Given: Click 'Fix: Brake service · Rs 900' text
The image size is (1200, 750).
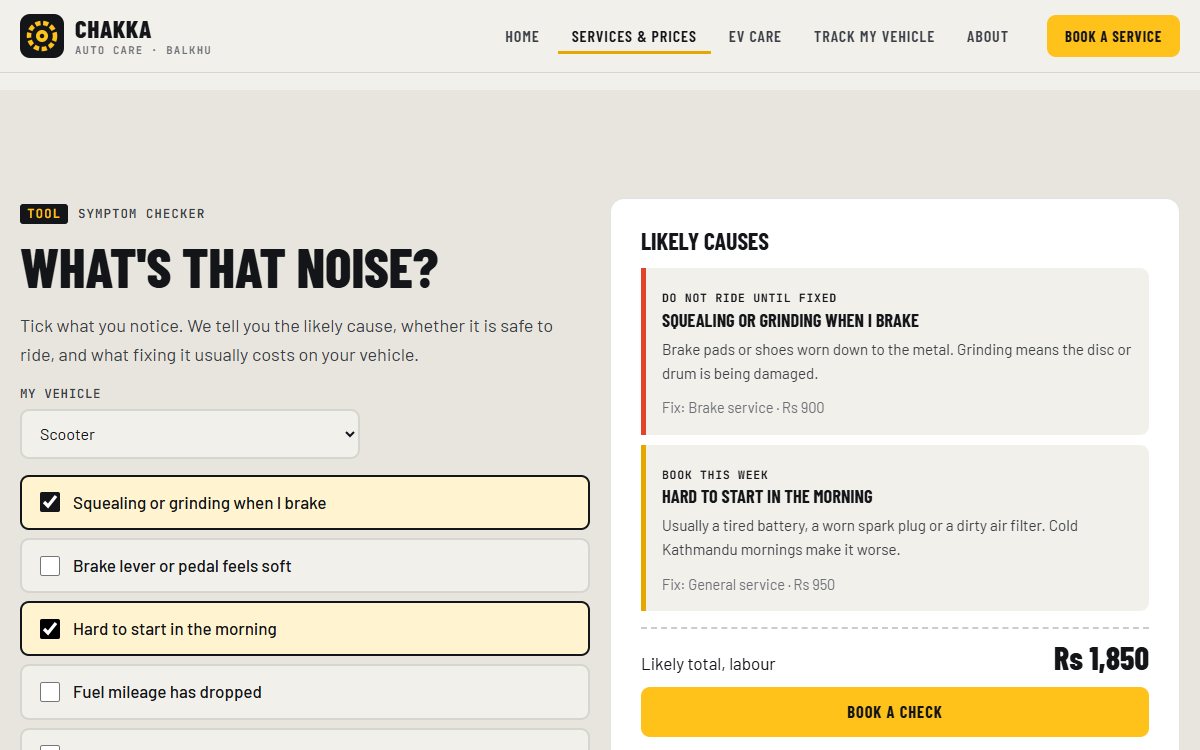Looking at the screenshot, I should 743,408.
